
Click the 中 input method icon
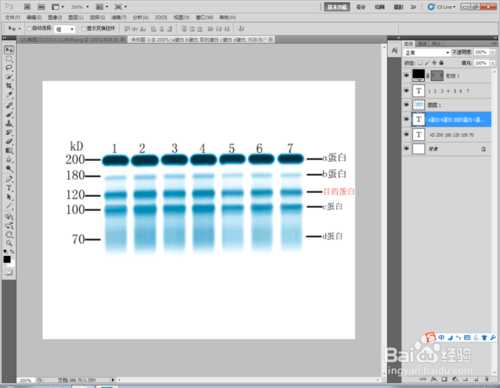tap(441, 337)
